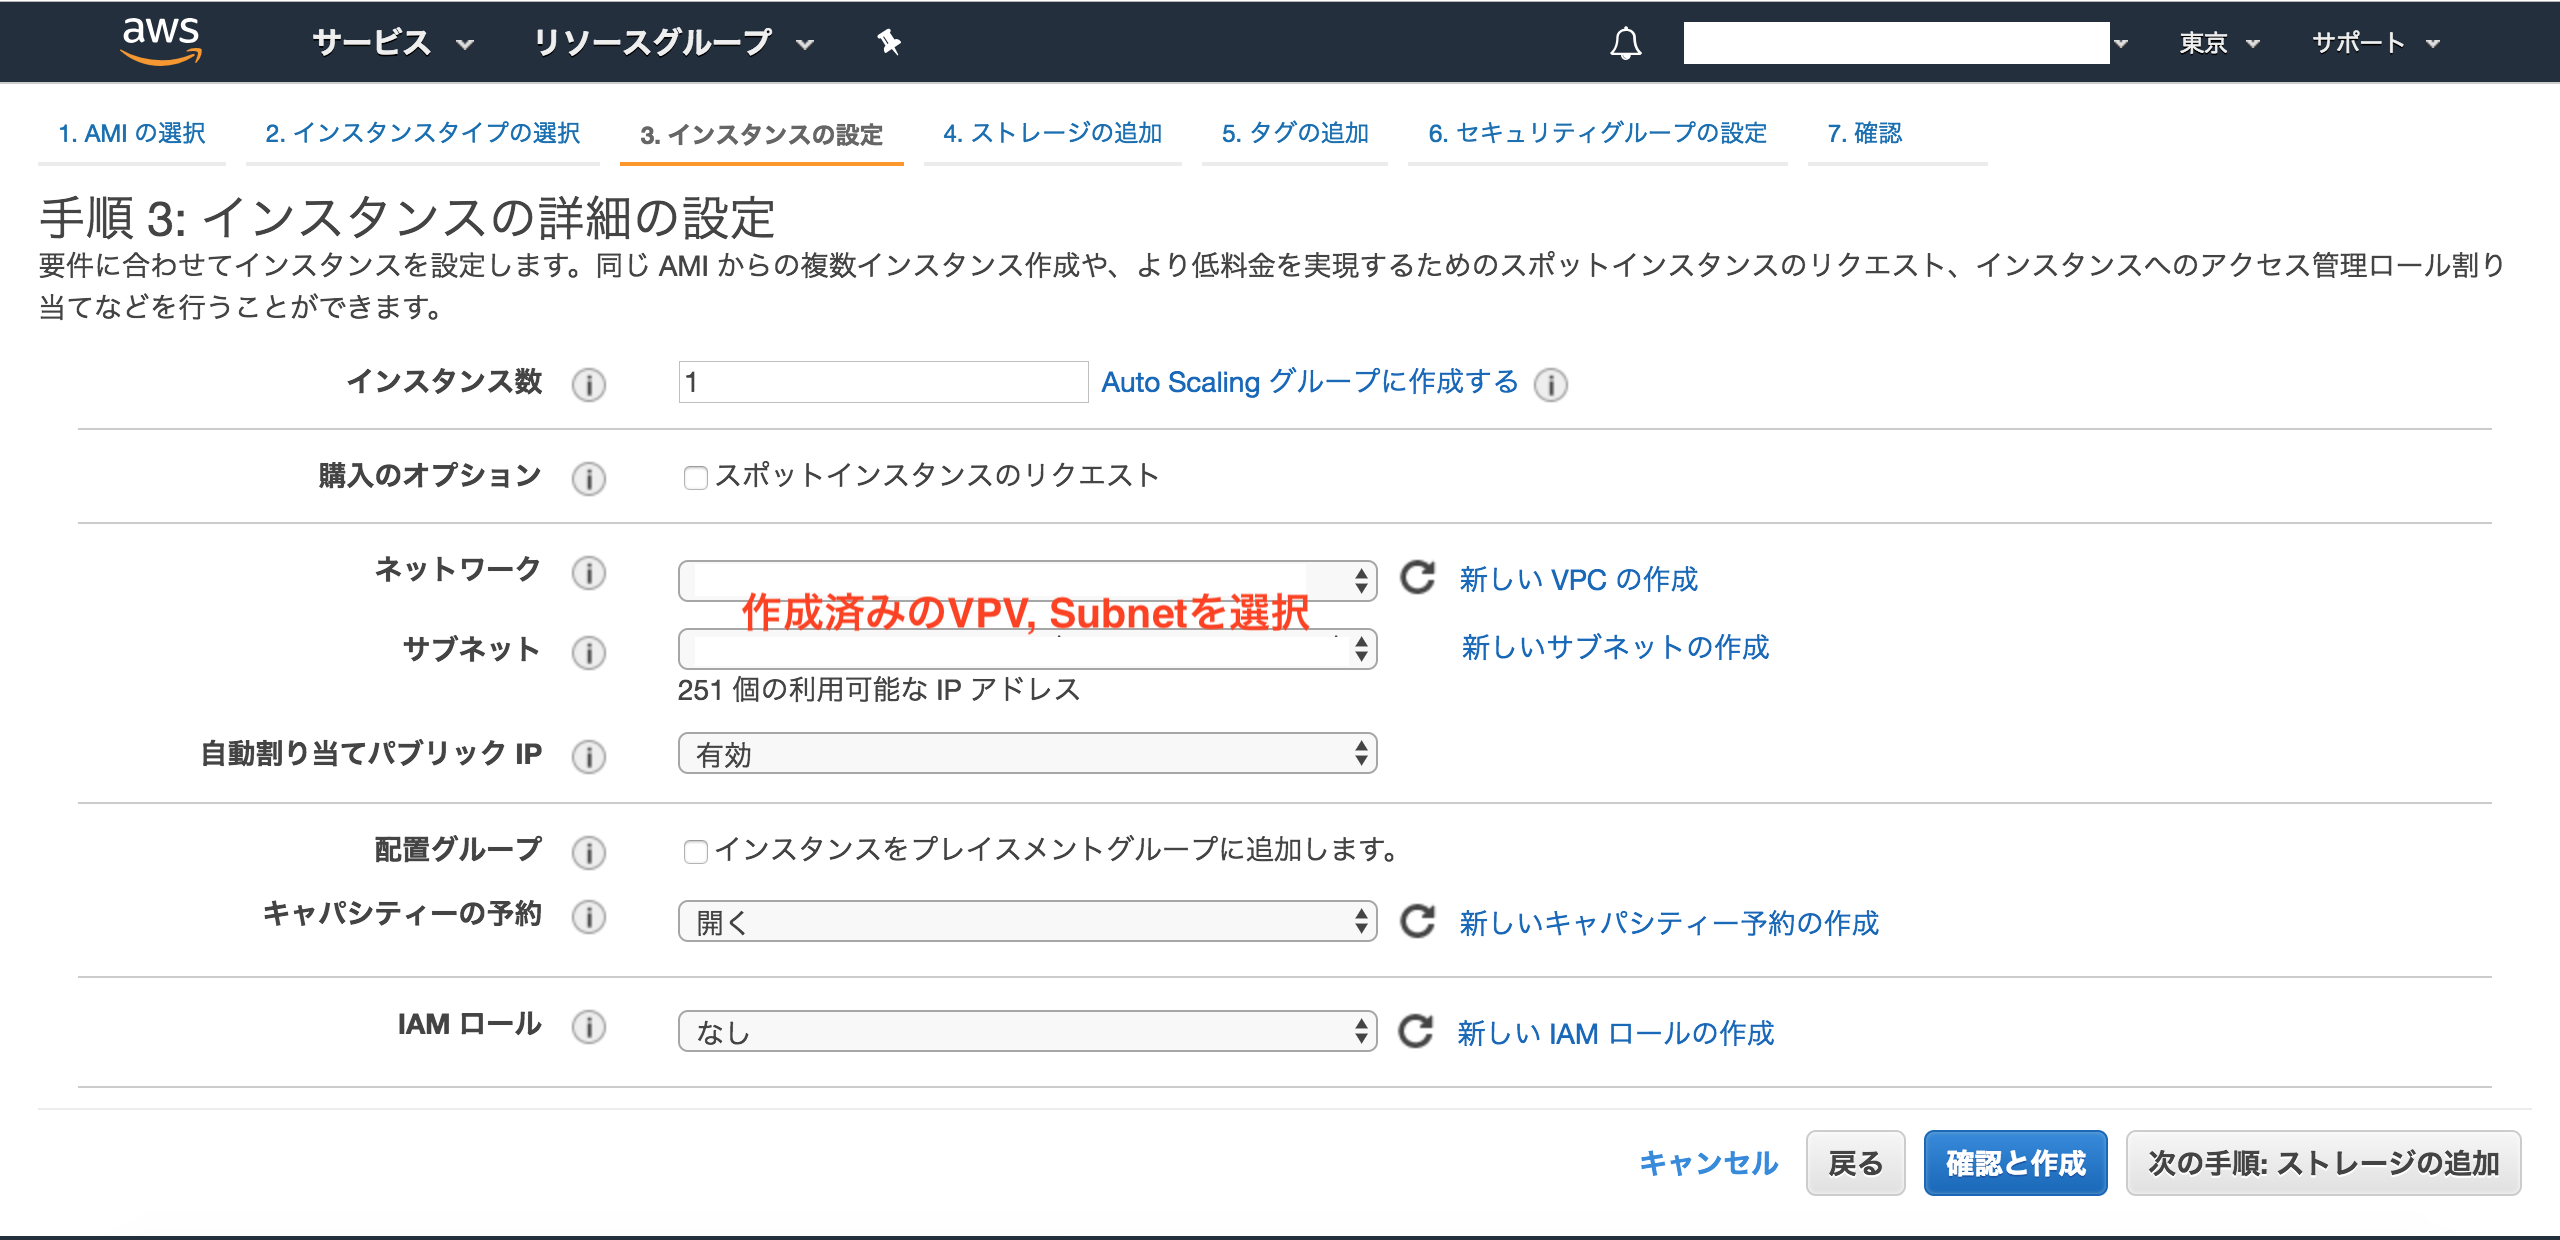The width and height of the screenshot is (2560, 1240).
Task: Click info icon beside 購入のオプション
Action: click(x=589, y=478)
